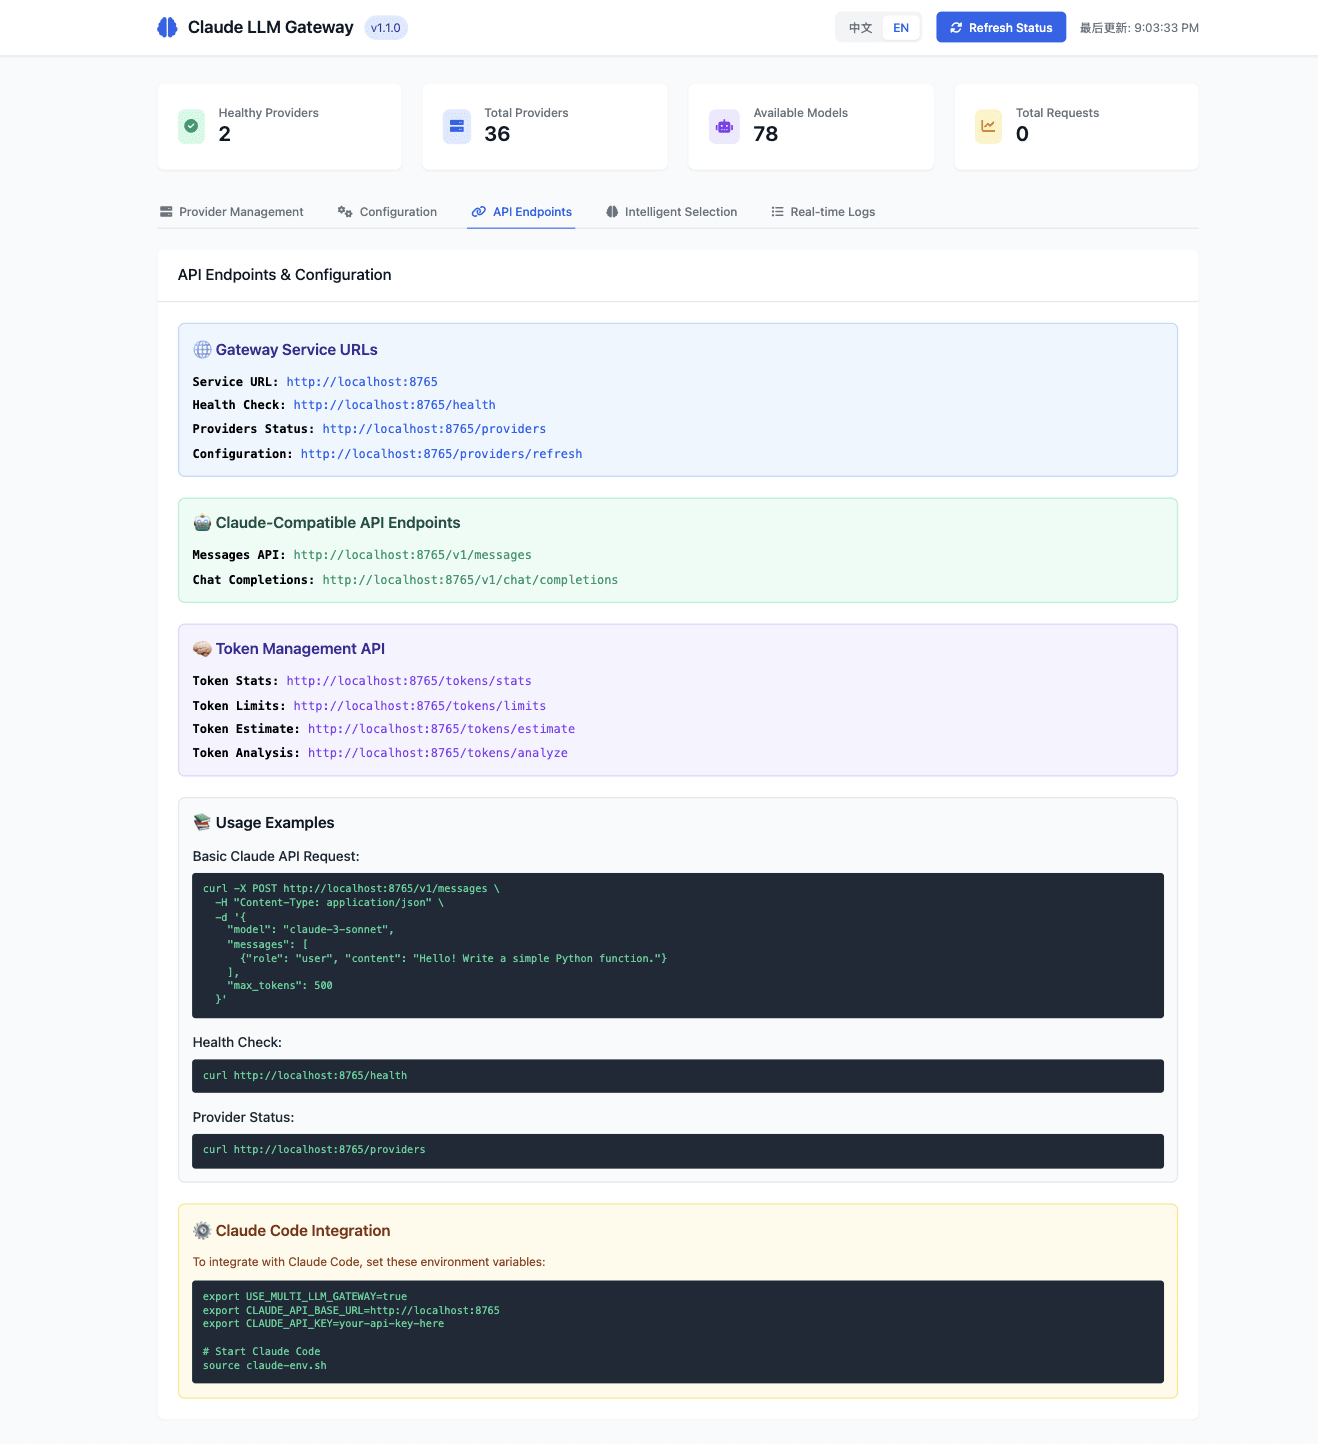The image size is (1318, 1444).
Task: Open the Health Check URL link
Action: click(394, 404)
